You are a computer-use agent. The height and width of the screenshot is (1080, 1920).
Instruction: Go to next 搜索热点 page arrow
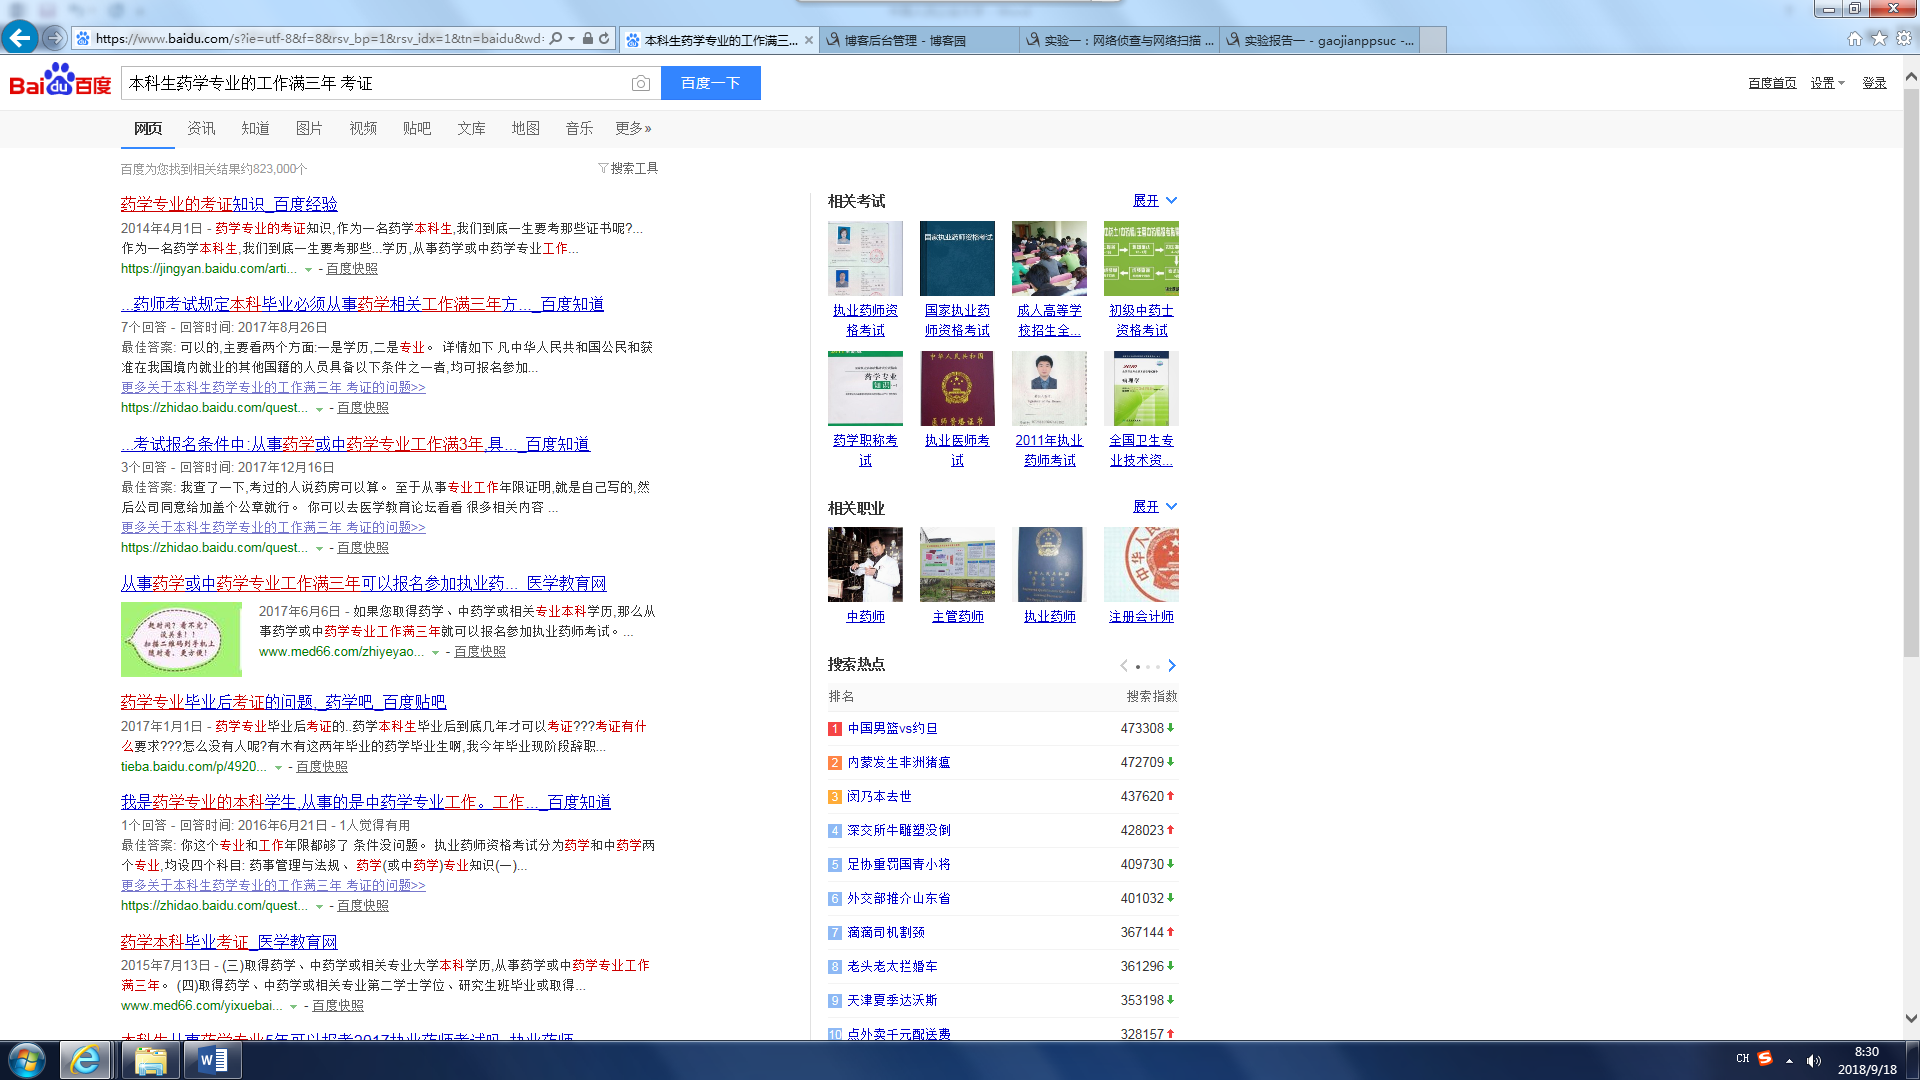[1172, 666]
